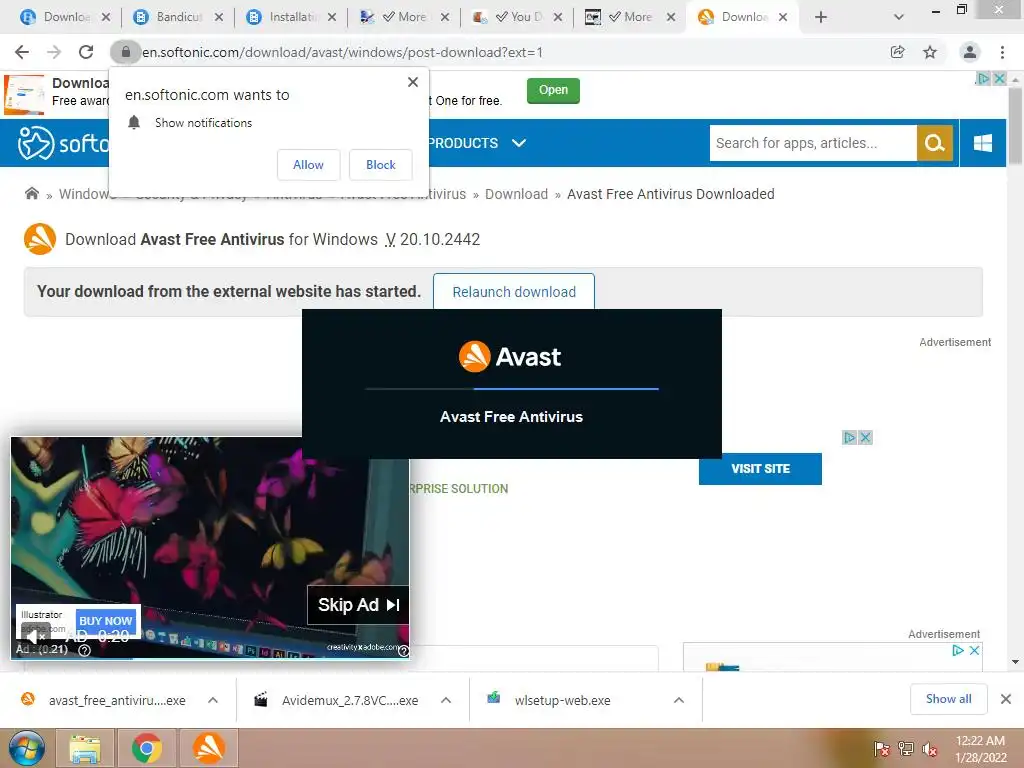Close the Bandicut tab
1024x768 pixels.
pyautogui.click(x=219, y=17)
